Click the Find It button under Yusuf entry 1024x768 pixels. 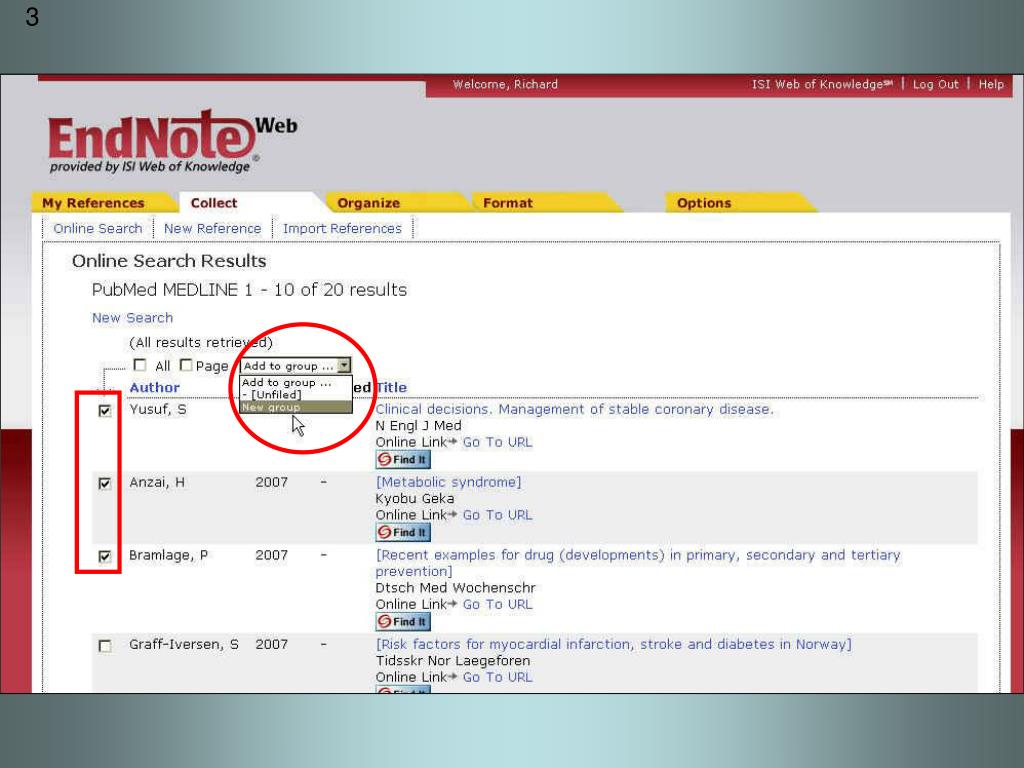click(x=403, y=460)
